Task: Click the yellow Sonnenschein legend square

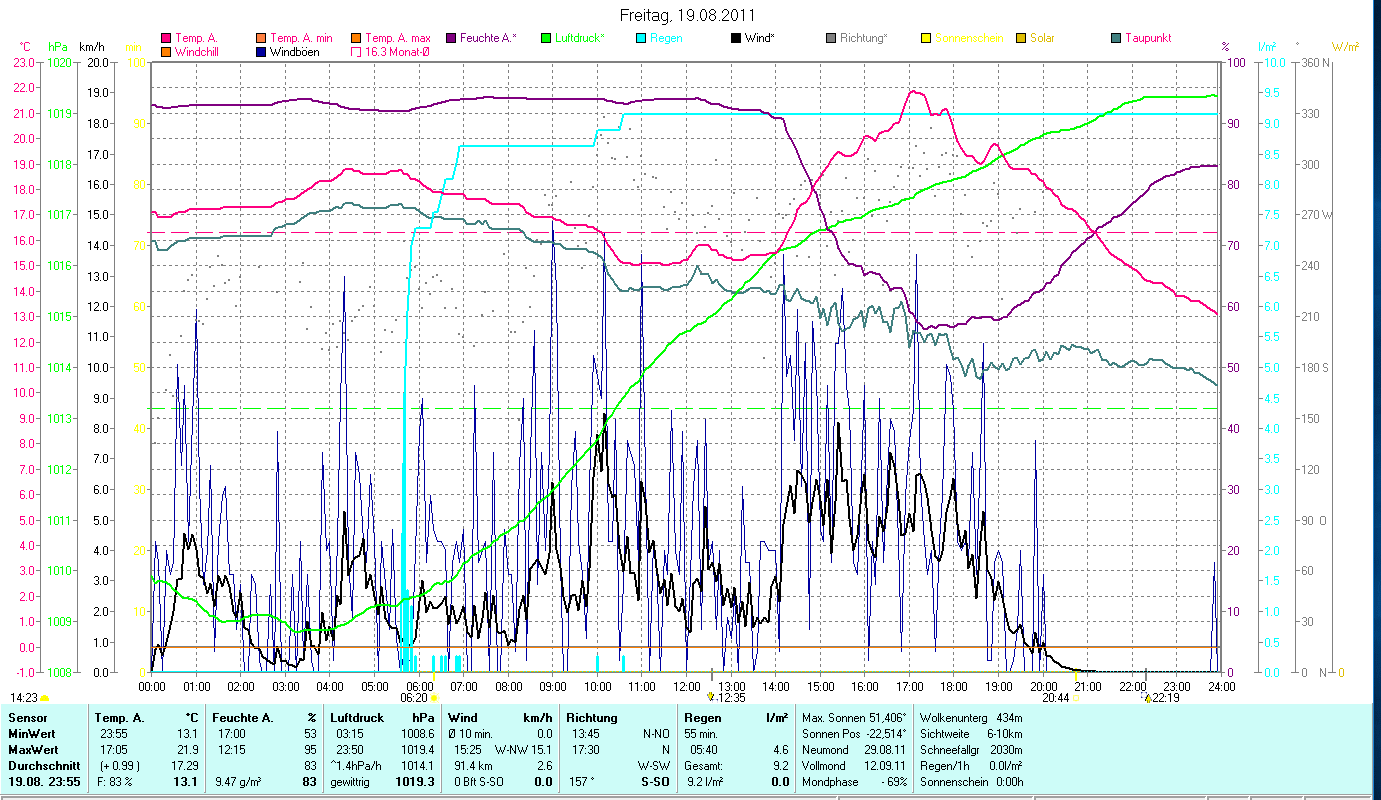Action: coord(926,38)
